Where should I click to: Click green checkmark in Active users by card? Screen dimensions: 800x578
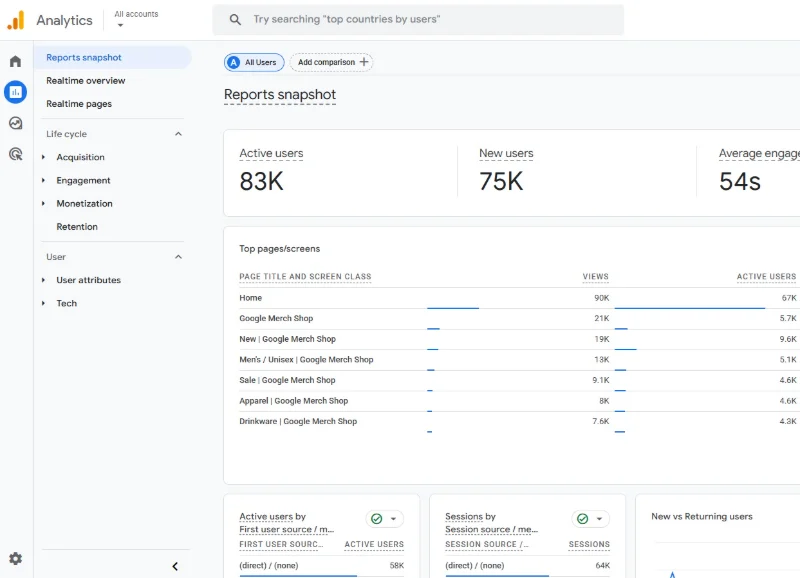[x=377, y=519]
